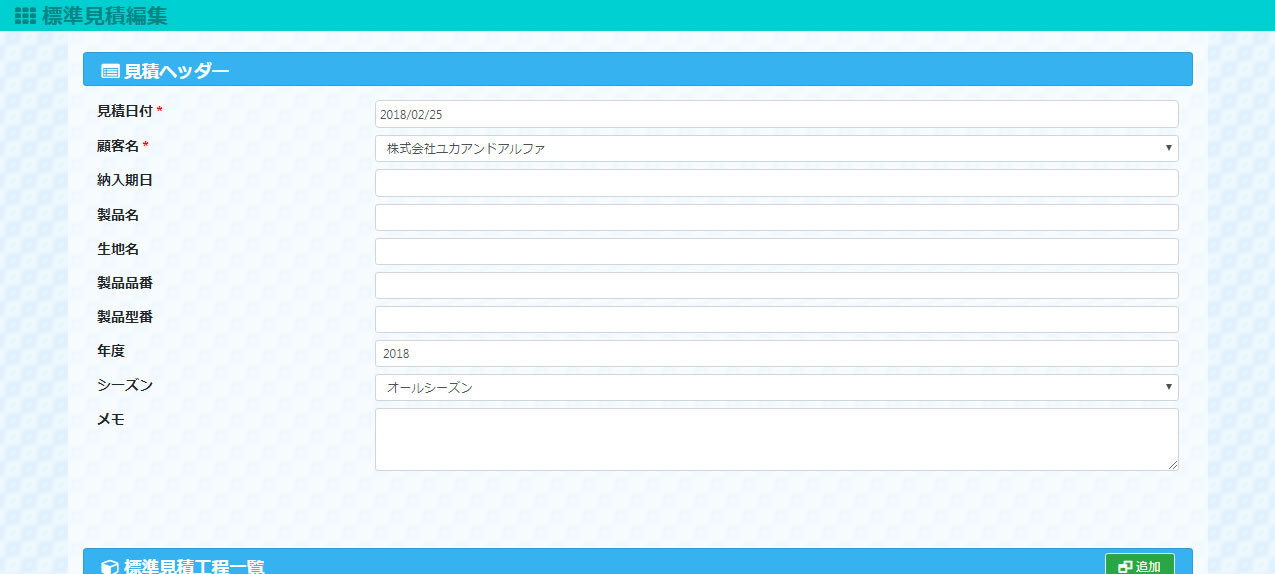Screen dimensions: 1275x574
Task: Click the 標準見積編集 page title text
Action: click(x=105, y=16)
